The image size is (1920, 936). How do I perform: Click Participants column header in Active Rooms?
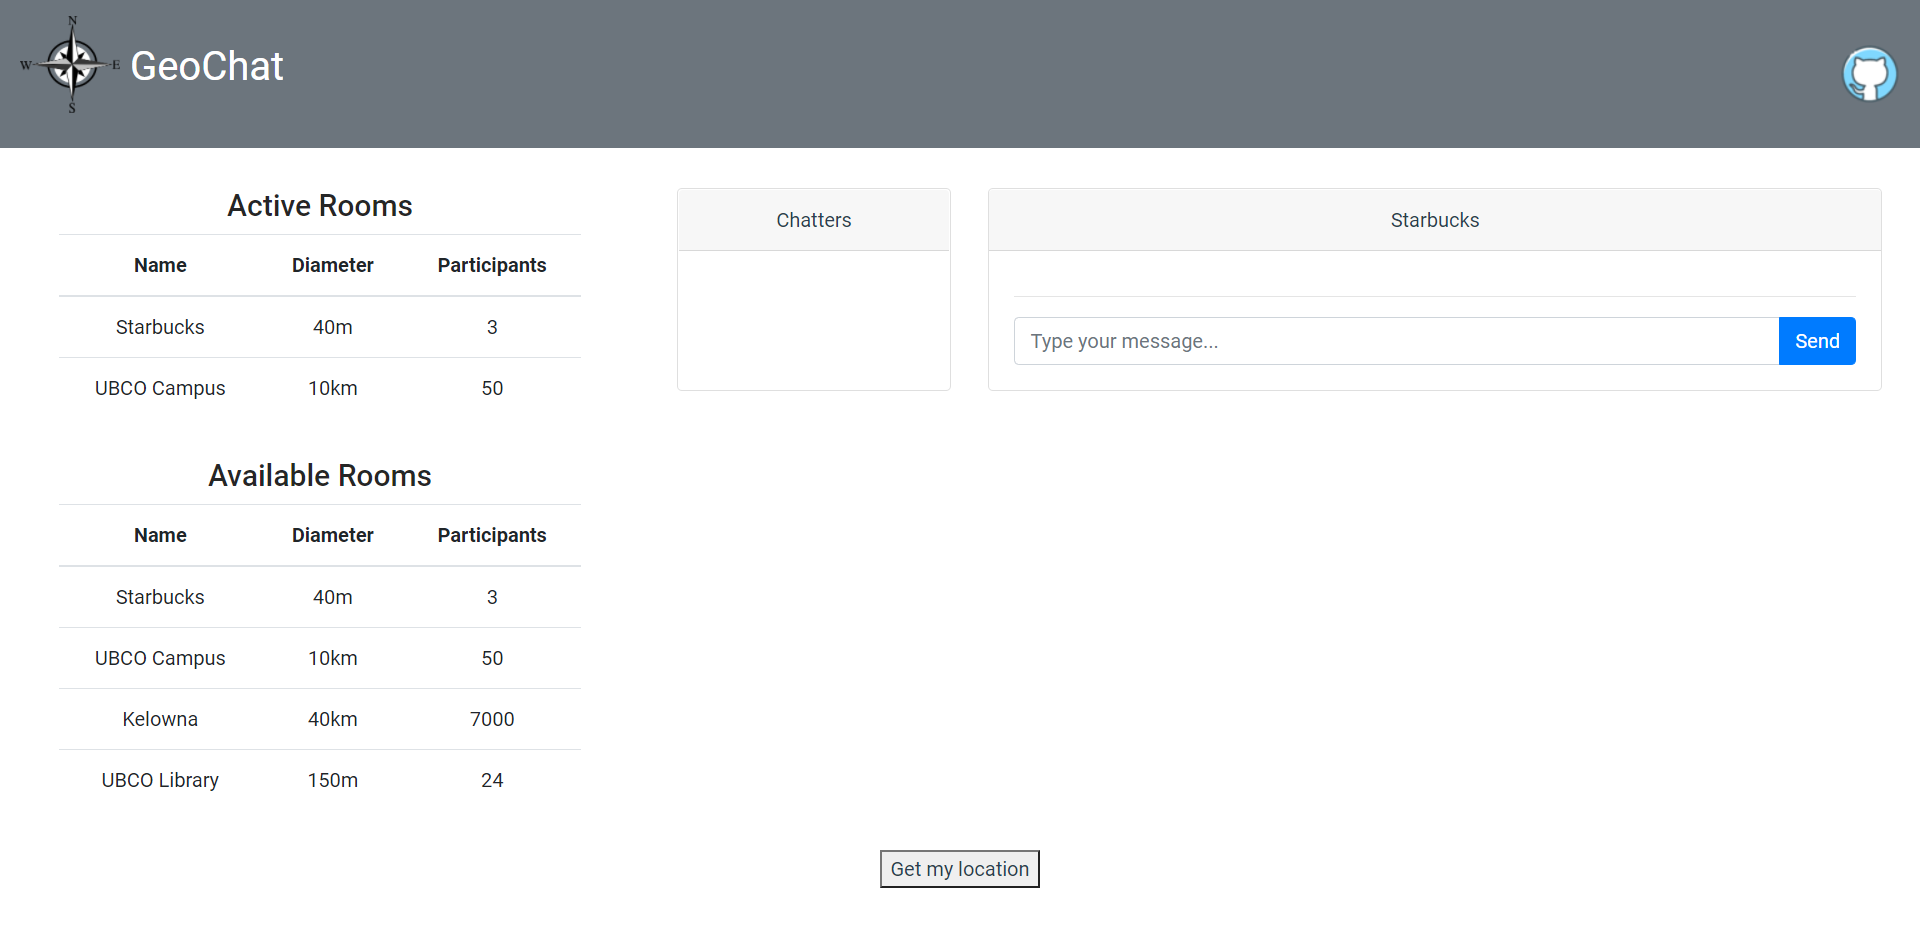(492, 265)
